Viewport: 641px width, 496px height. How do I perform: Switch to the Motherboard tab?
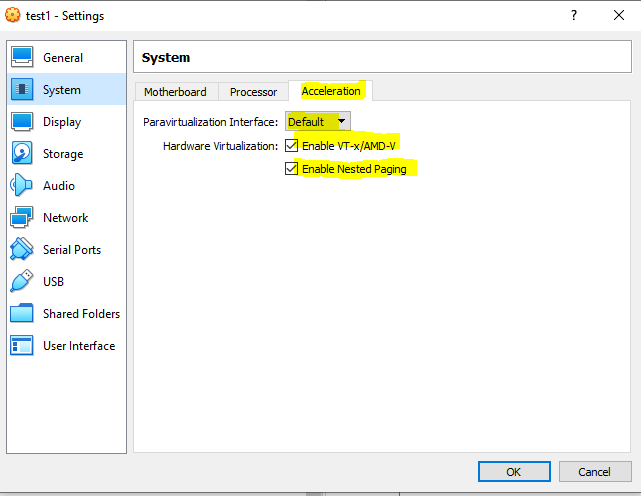coord(175,92)
